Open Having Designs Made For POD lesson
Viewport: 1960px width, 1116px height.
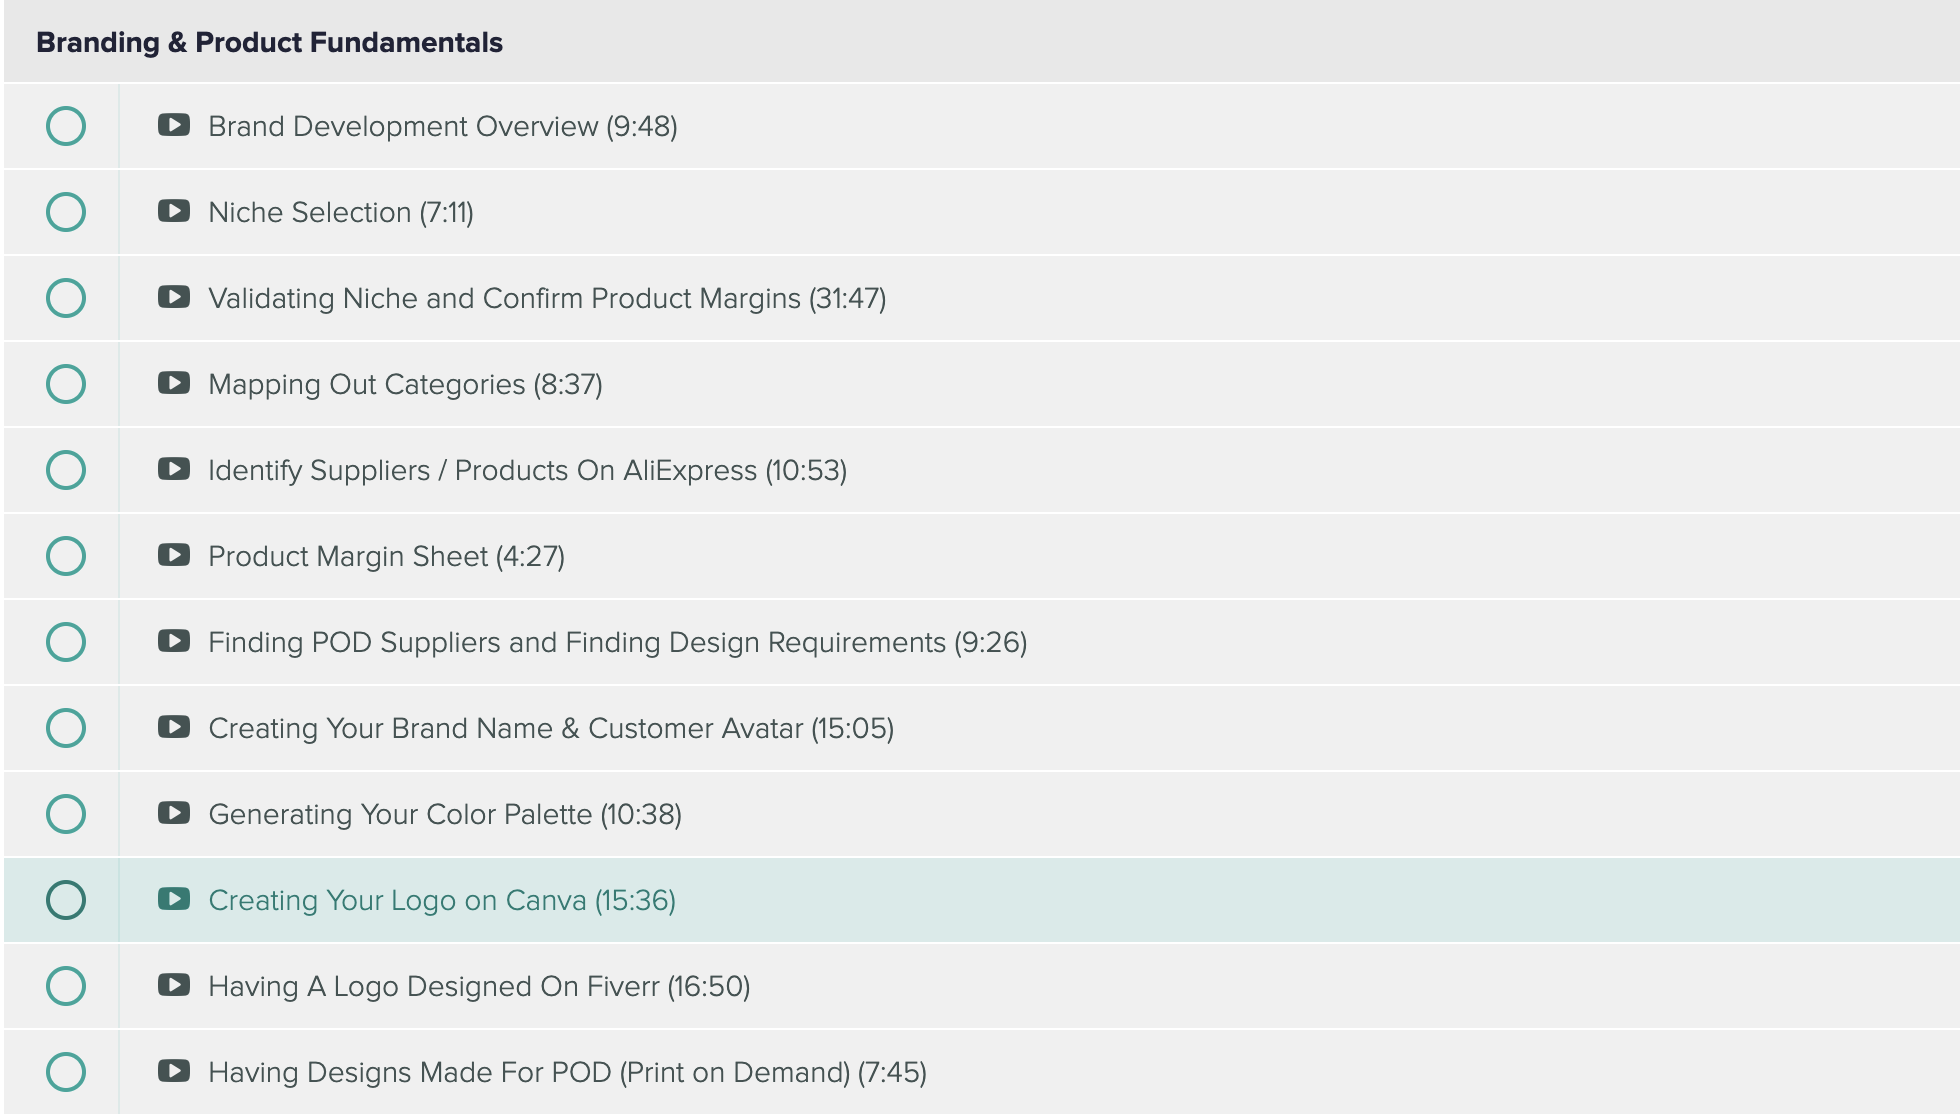pyautogui.click(x=567, y=1072)
